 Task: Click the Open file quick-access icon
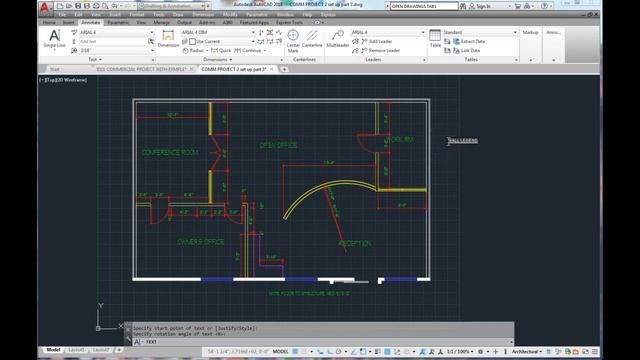[x=69, y=6]
